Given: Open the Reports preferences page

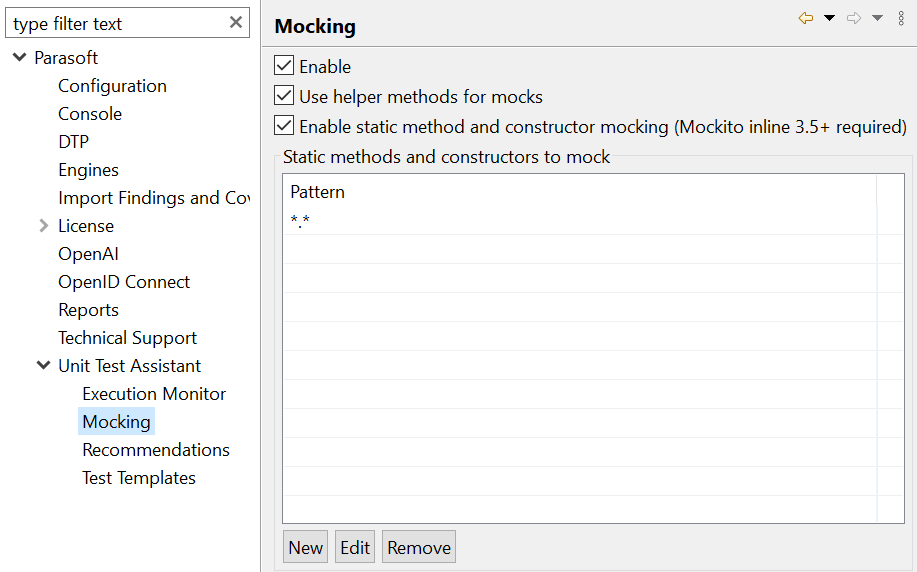Looking at the screenshot, I should [x=88, y=310].
